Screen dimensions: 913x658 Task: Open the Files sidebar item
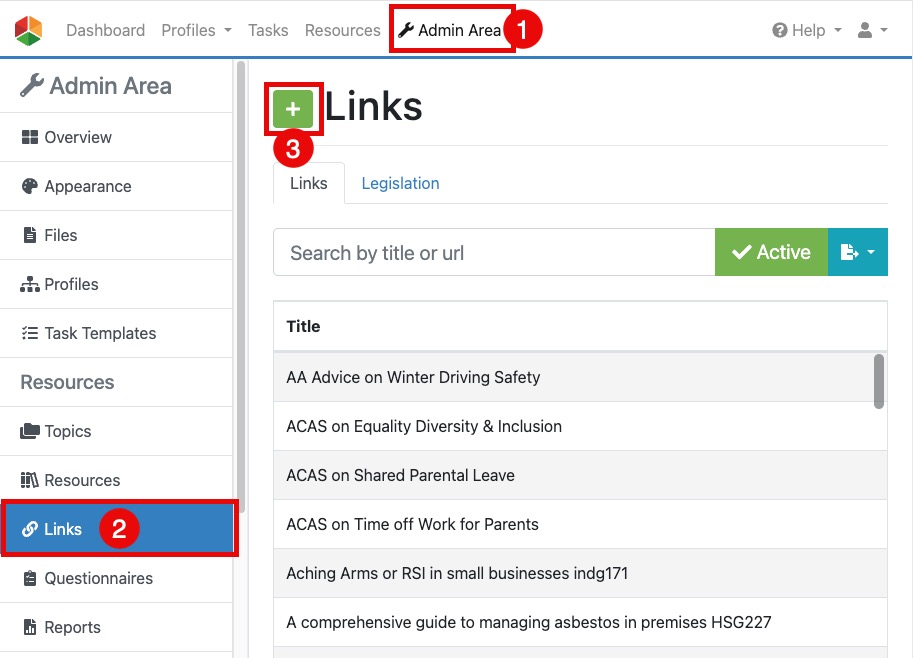point(60,235)
